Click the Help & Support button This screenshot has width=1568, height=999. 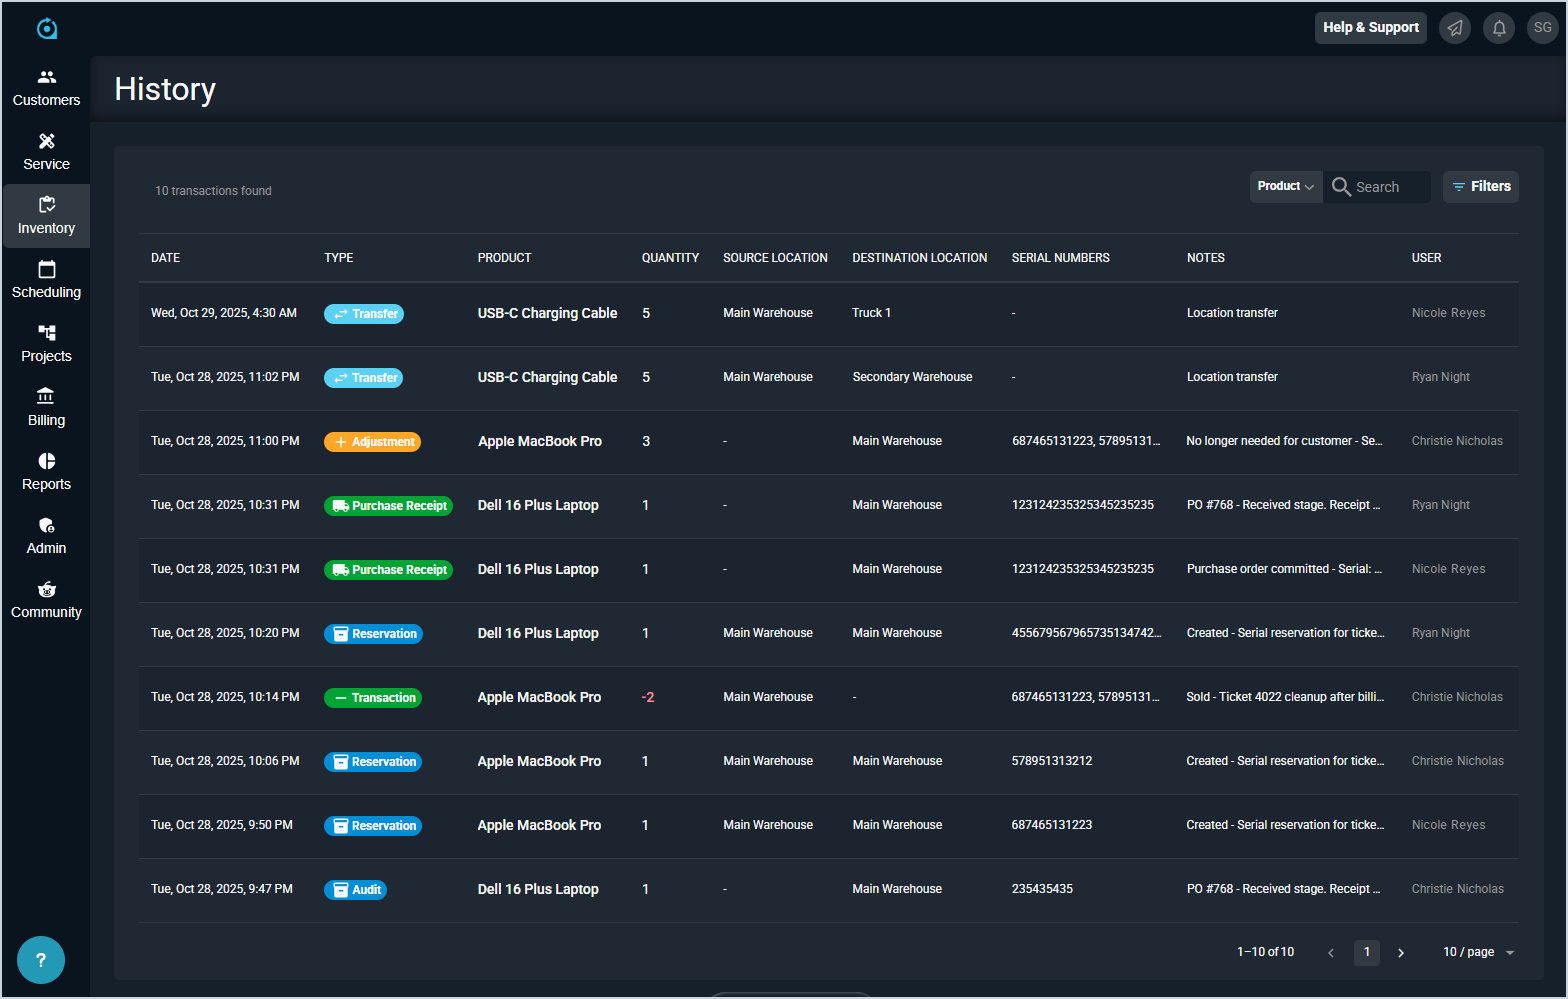pyautogui.click(x=1370, y=28)
